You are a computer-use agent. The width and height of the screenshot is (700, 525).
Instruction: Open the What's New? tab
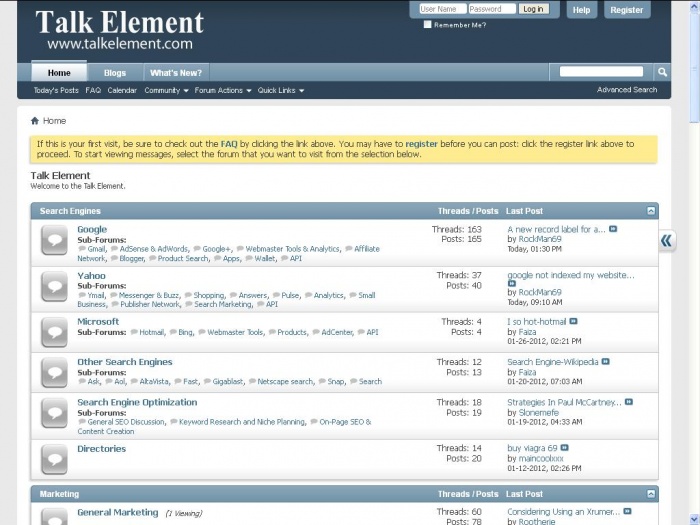(x=176, y=73)
